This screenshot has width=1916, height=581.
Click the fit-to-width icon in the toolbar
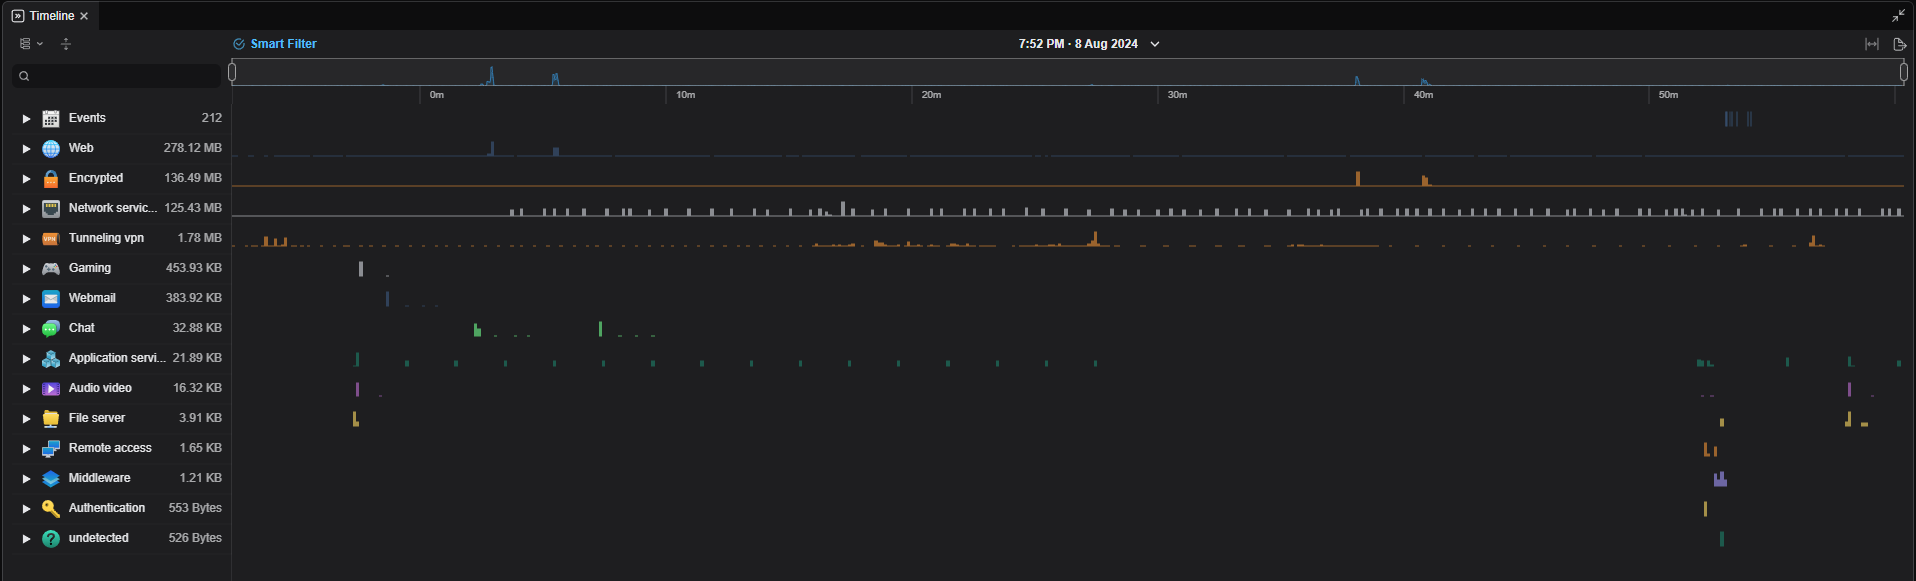tap(1872, 44)
